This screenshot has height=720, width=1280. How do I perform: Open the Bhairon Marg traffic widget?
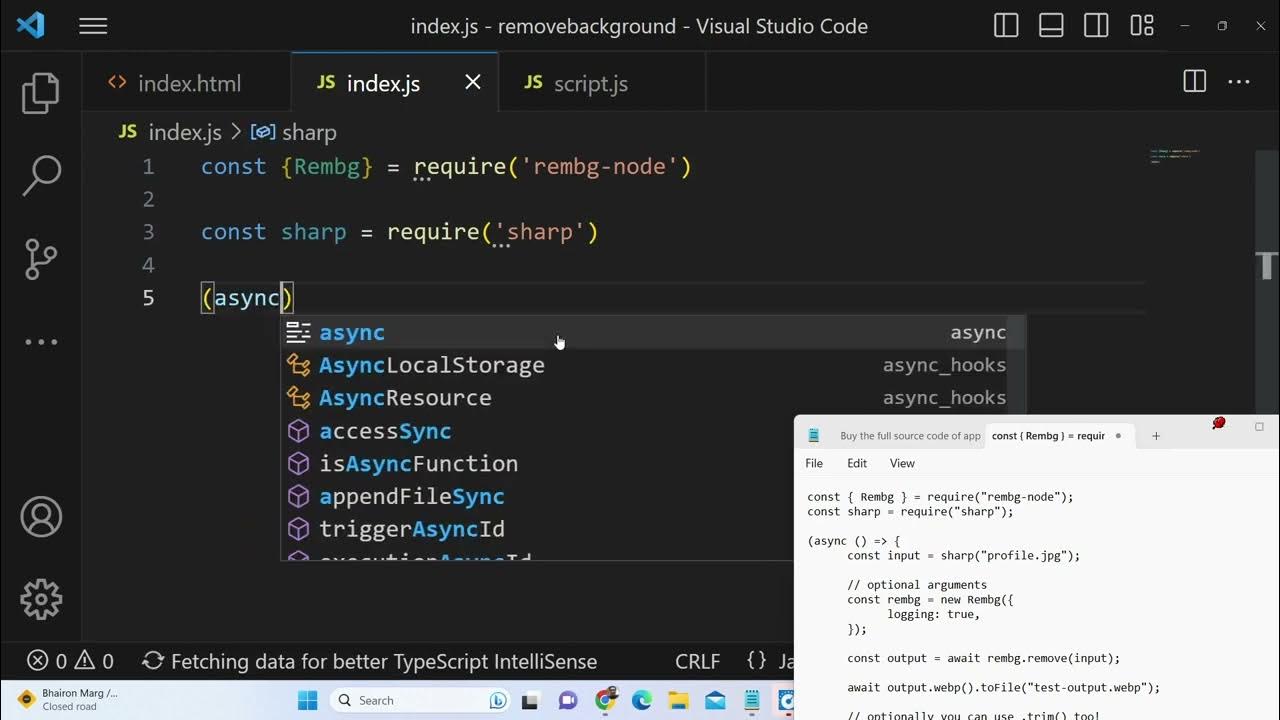[x=67, y=699]
